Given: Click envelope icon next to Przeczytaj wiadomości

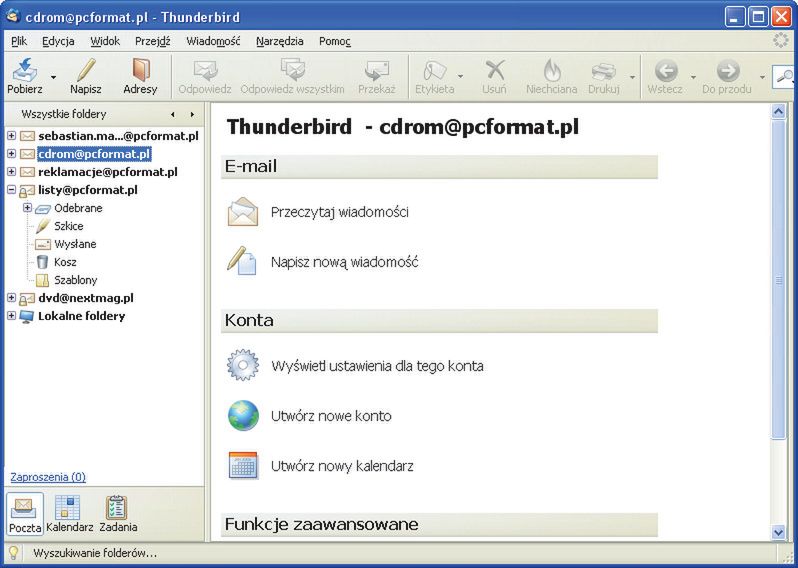Looking at the screenshot, I should point(243,211).
